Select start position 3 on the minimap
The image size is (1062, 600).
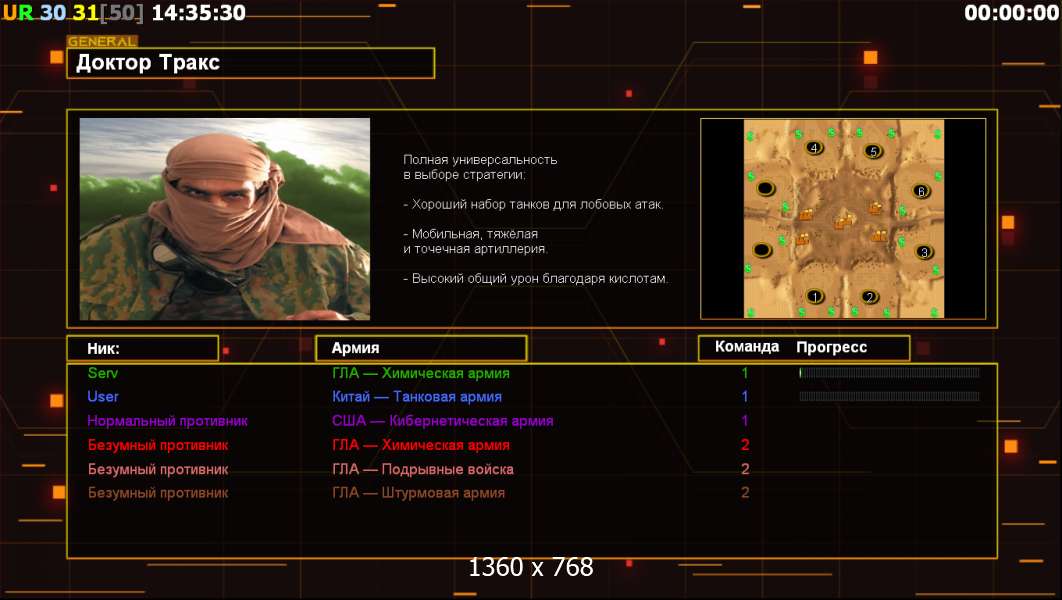pos(925,252)
